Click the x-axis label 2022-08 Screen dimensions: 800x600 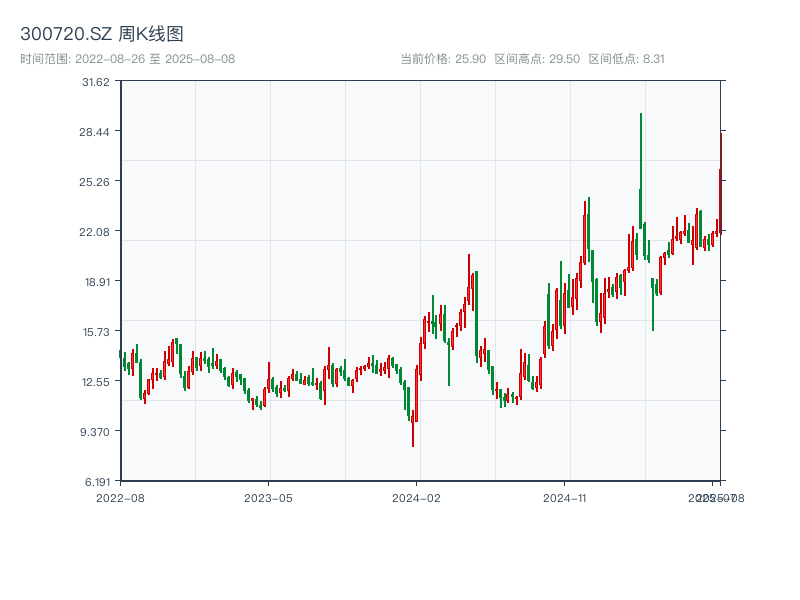coord(120,498)
